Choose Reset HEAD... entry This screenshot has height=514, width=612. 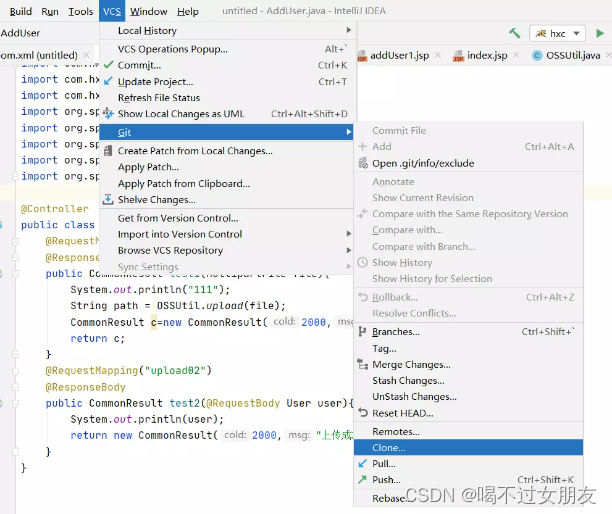coord(468,413)
